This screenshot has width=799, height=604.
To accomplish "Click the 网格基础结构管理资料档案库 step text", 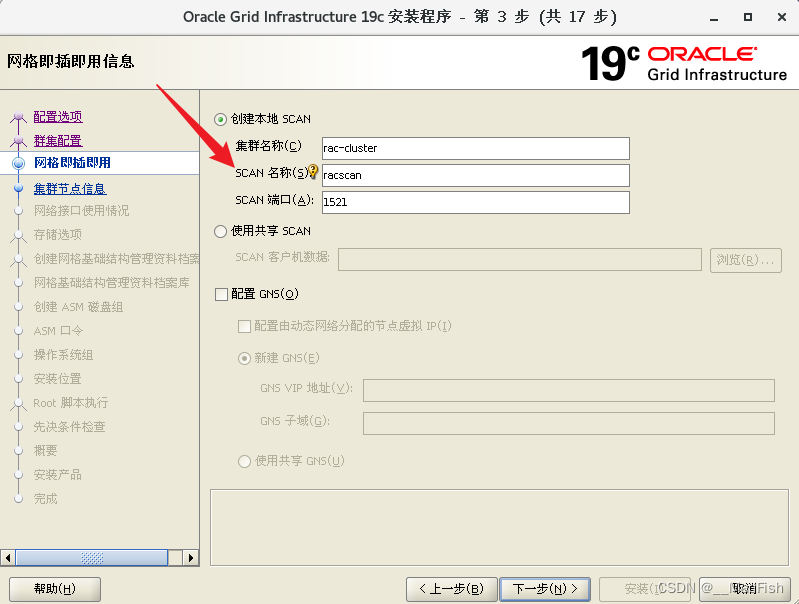I will coord(112,283).
